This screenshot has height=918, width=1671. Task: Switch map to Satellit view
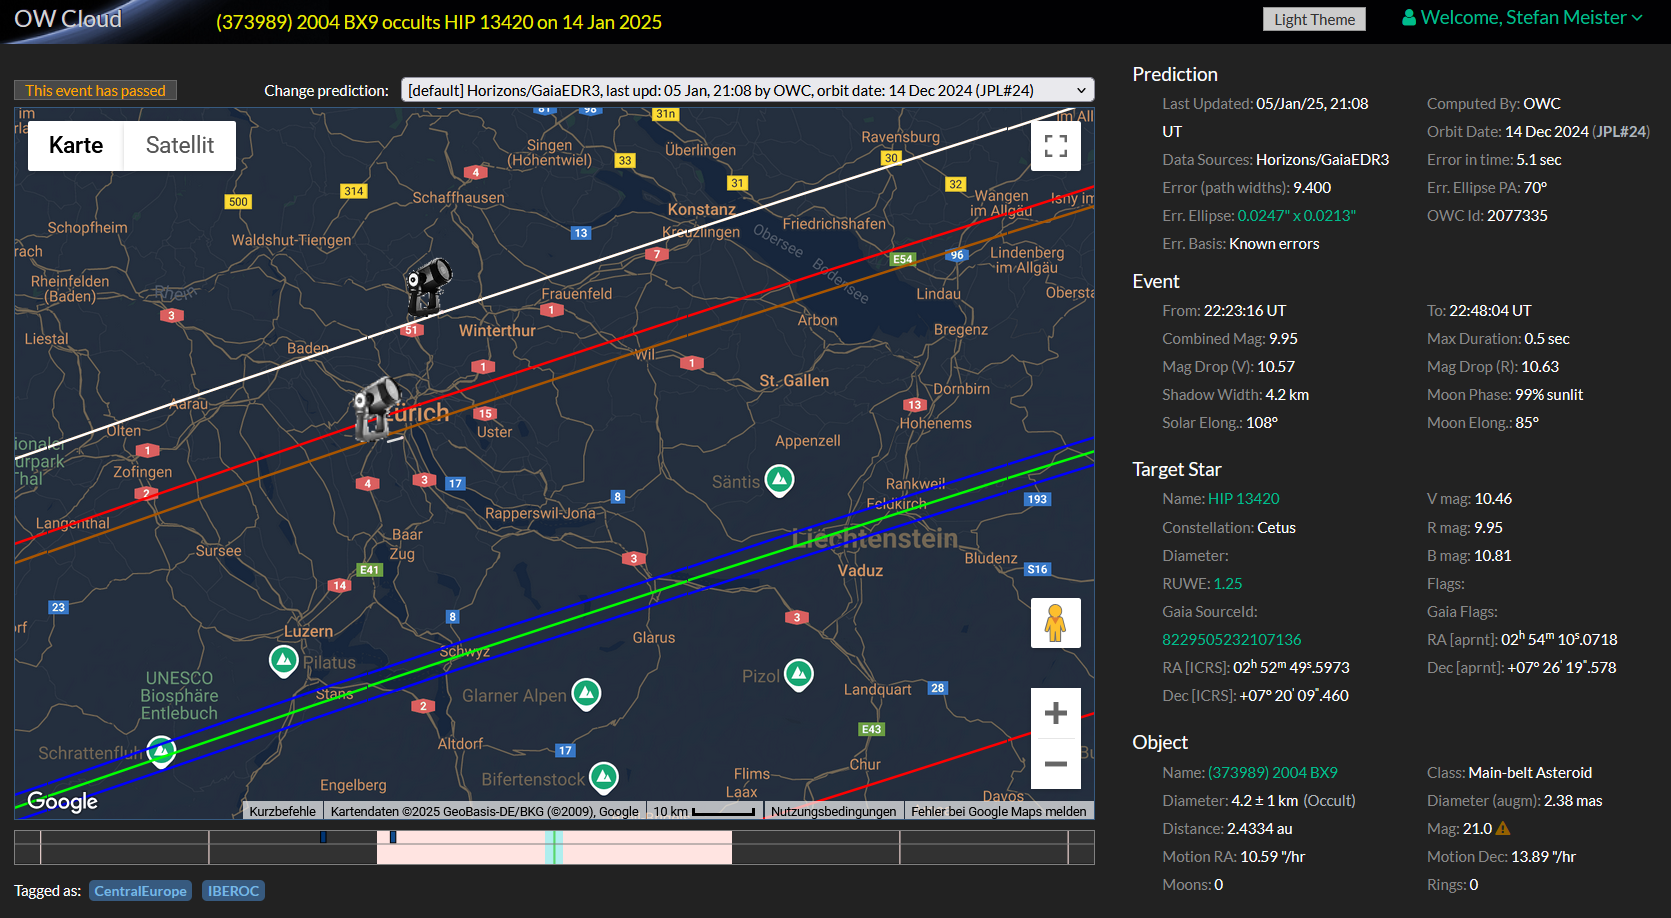180,146
